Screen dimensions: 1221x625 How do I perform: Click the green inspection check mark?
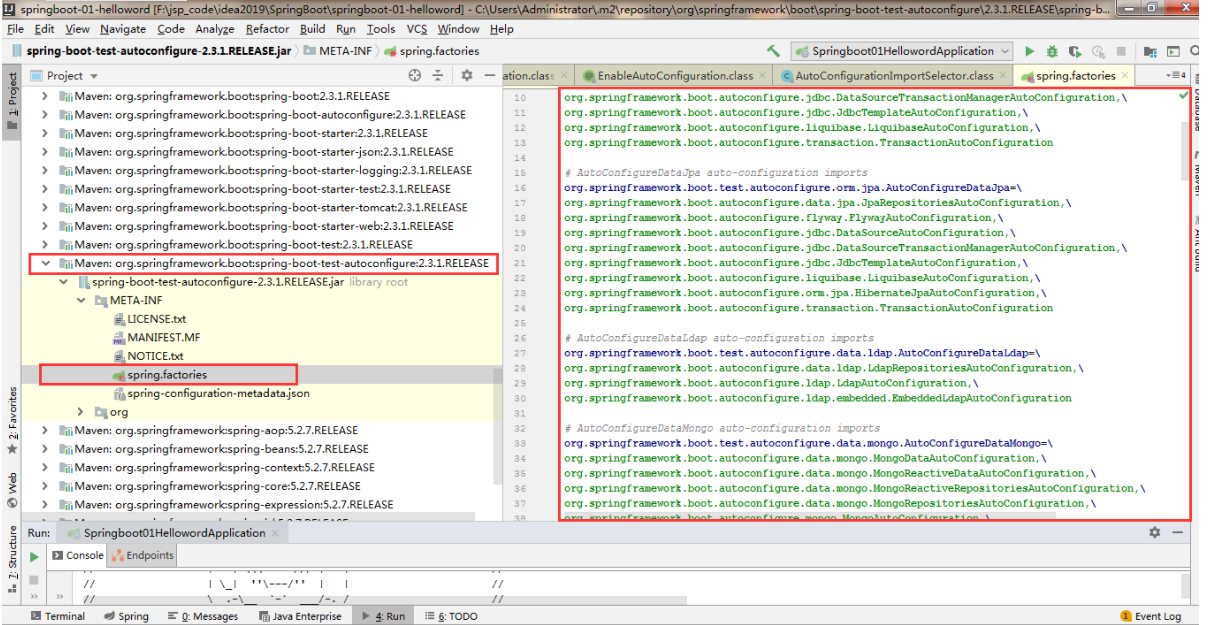1184,93
